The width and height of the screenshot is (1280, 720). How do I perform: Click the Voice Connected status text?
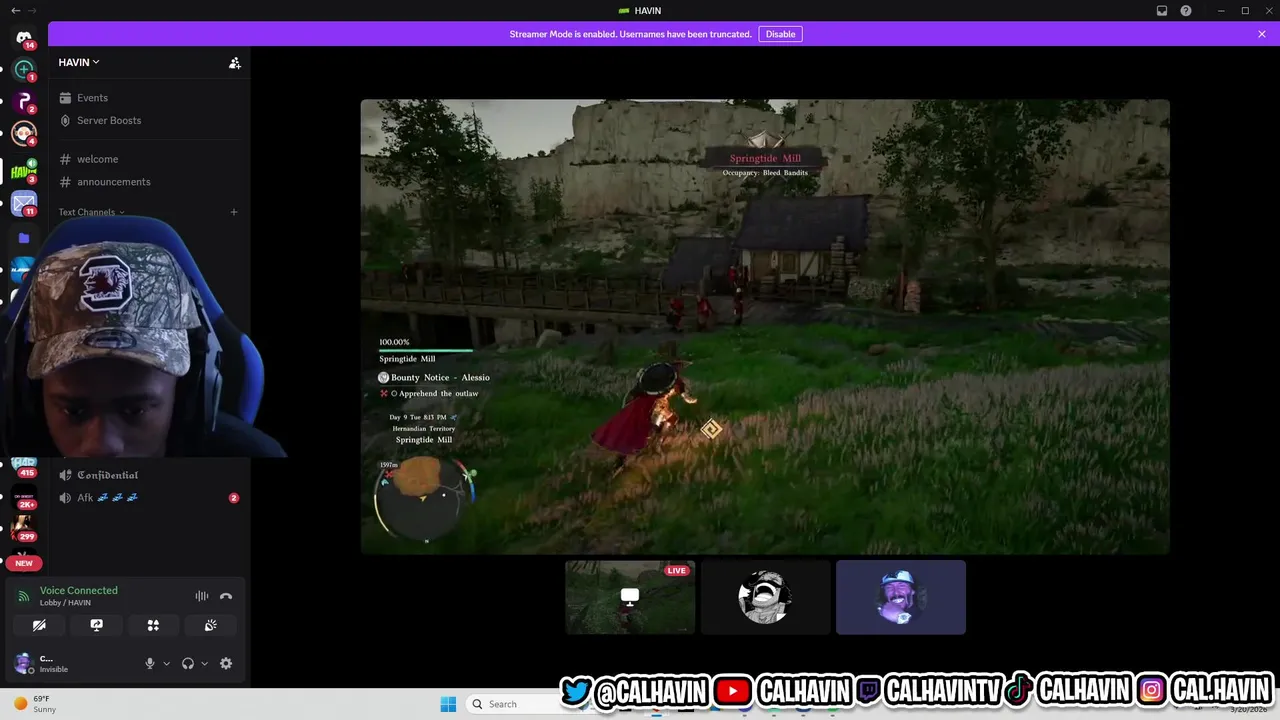[x=79, y=590]
